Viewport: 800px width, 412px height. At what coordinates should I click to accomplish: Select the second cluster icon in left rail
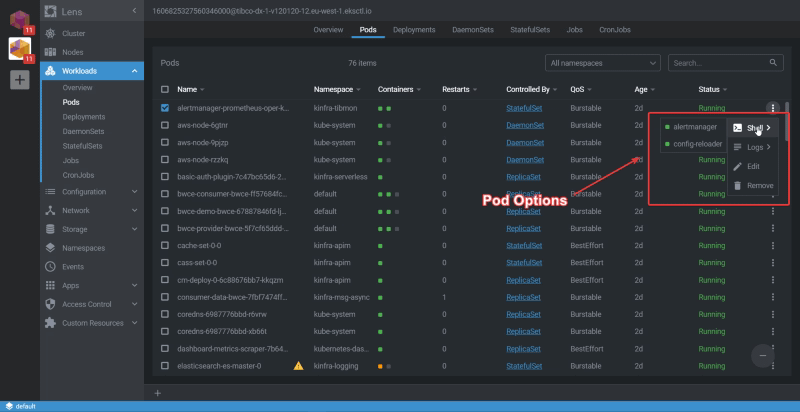tap(20, 49)
